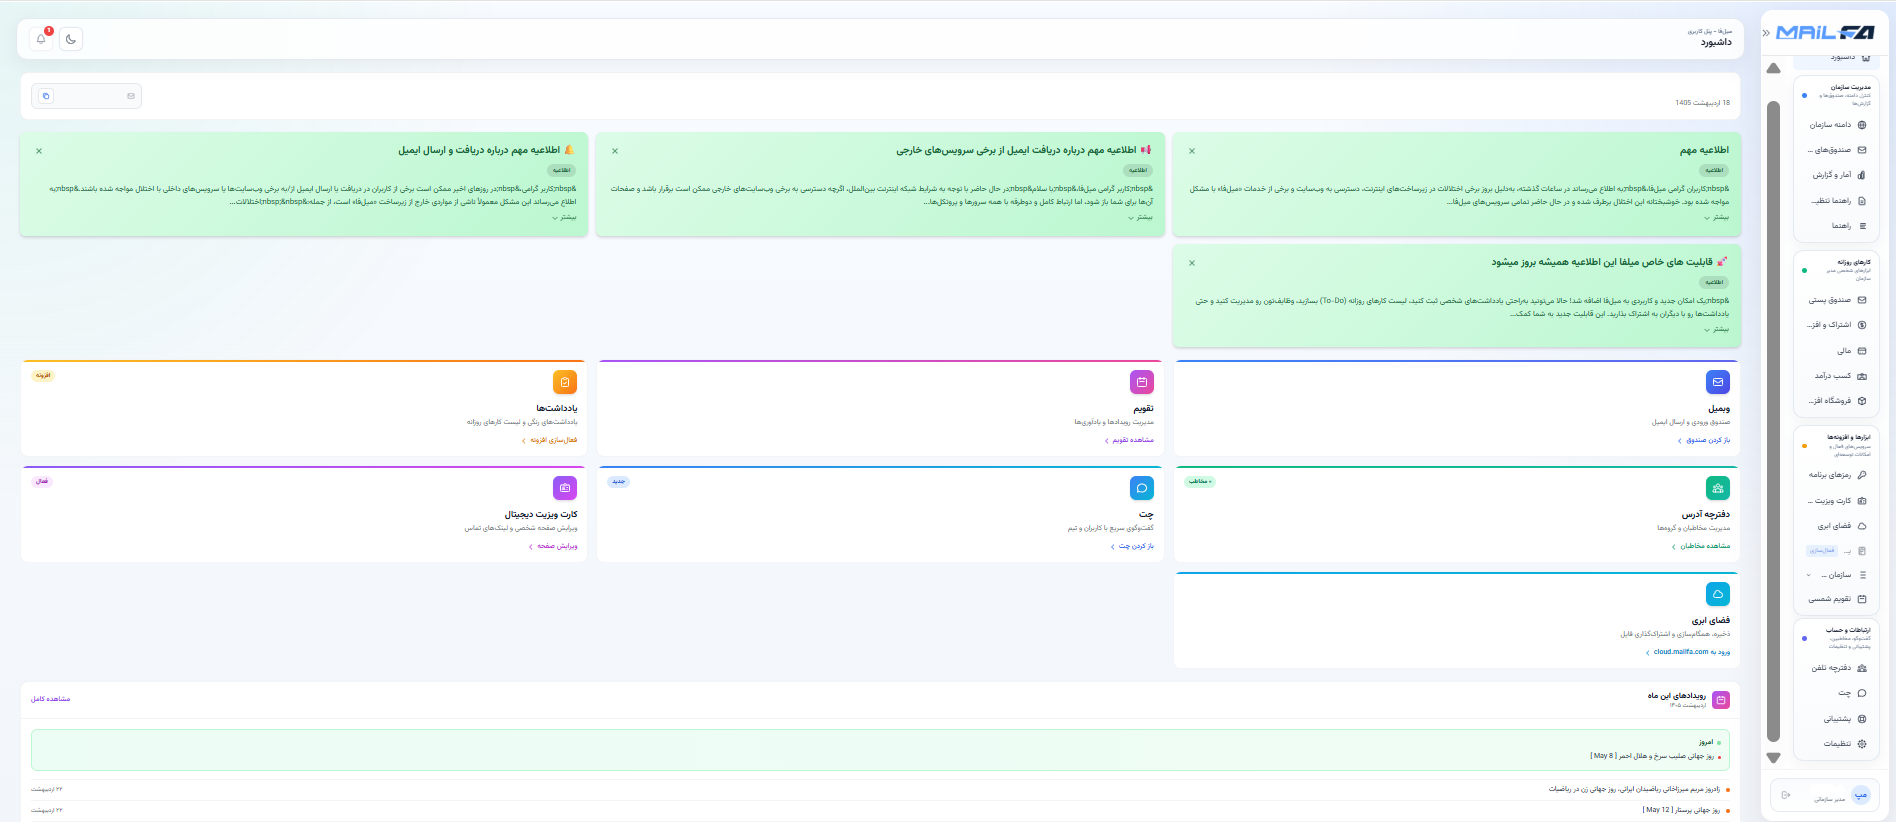Open the webmail card's blue envelope icon
The image size is (1896, 822).
(x=1718, y=382)
